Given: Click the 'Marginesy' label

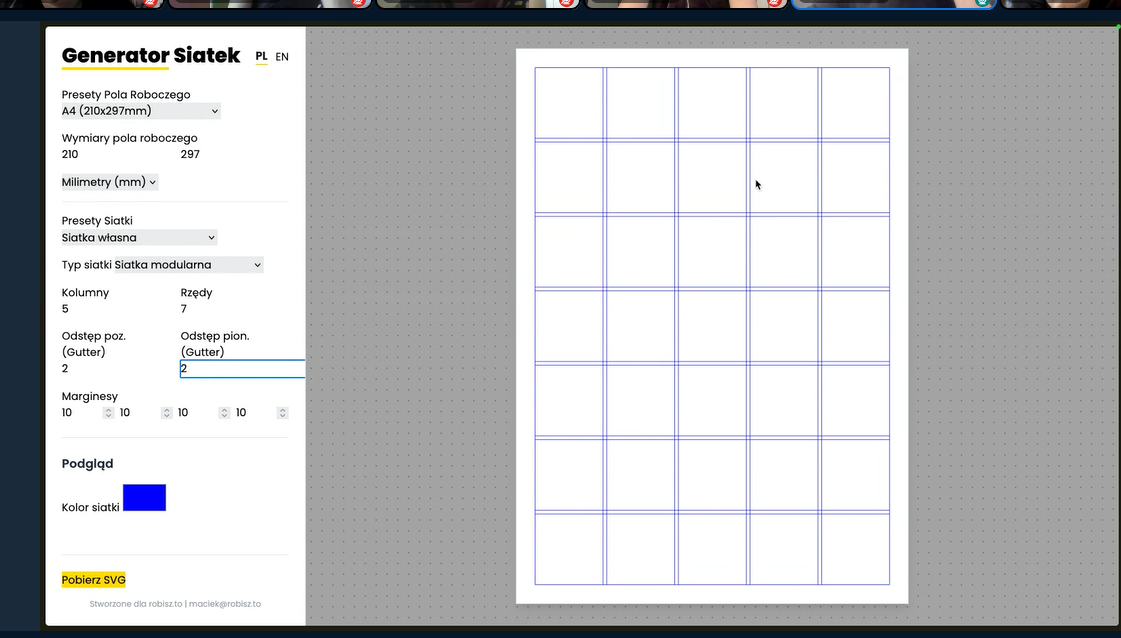Looking at the screenshot, I should [x=89, y=396].
